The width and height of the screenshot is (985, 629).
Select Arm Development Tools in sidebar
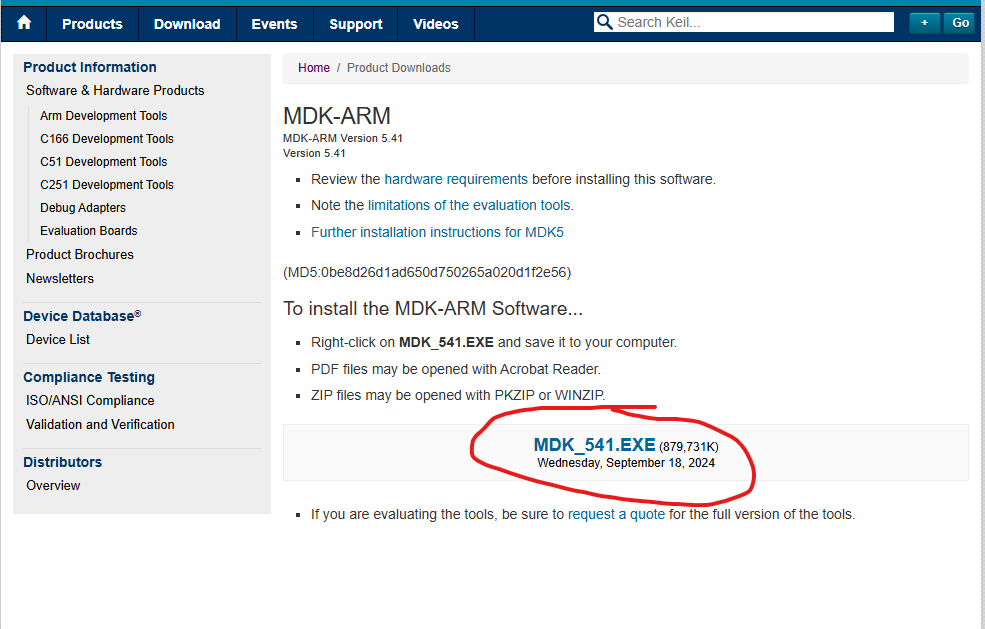104,116
